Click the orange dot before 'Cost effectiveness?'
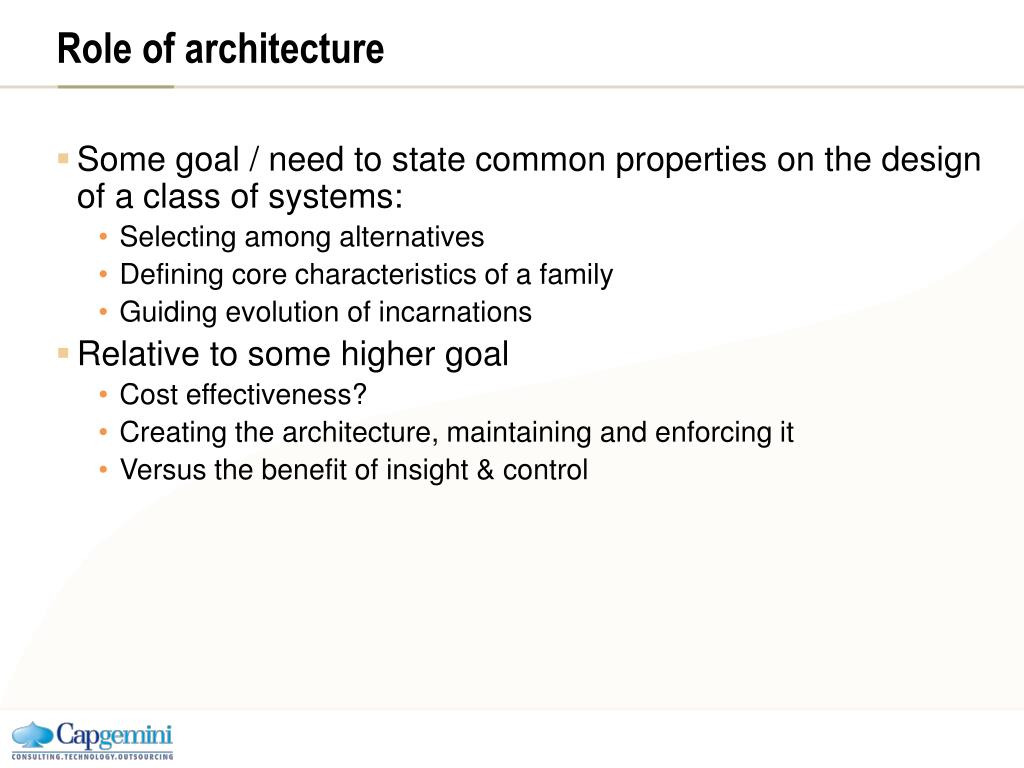This screenshot has height=768, width=1024. pyautogui.click(x=103, y=394)
